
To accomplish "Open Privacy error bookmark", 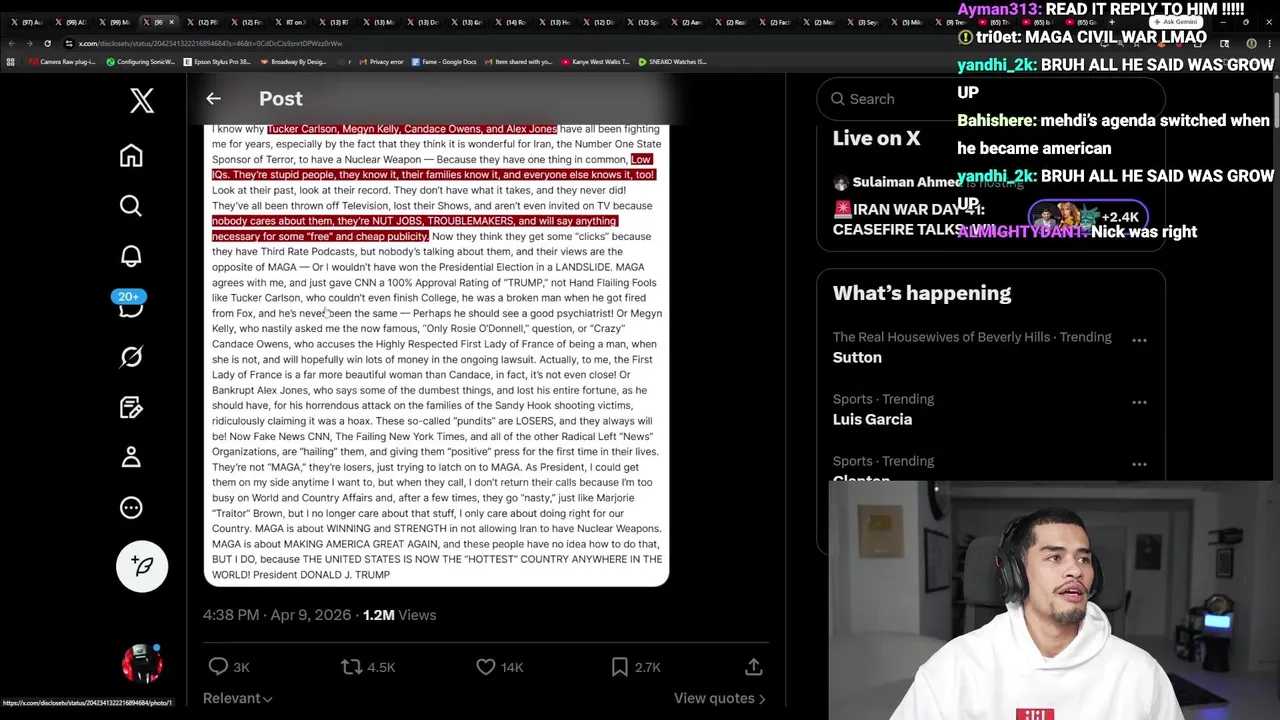I will [x=382, y=62].
